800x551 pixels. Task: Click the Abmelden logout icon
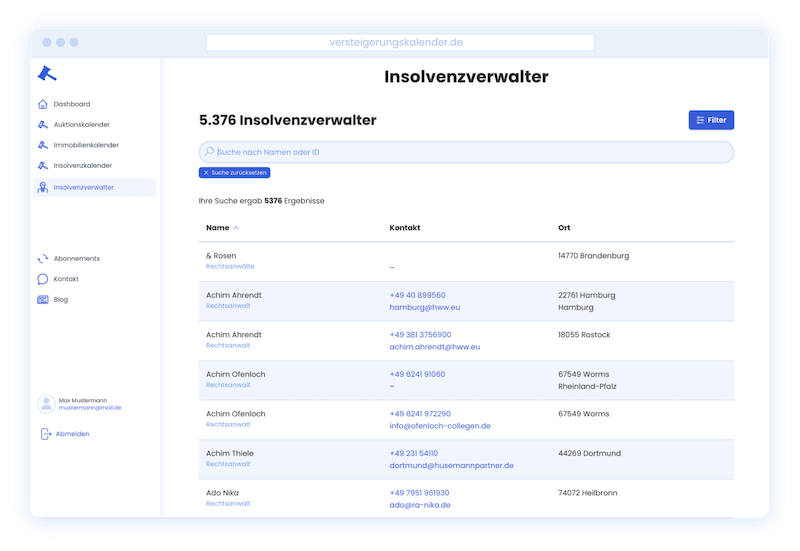pos(46,434)
